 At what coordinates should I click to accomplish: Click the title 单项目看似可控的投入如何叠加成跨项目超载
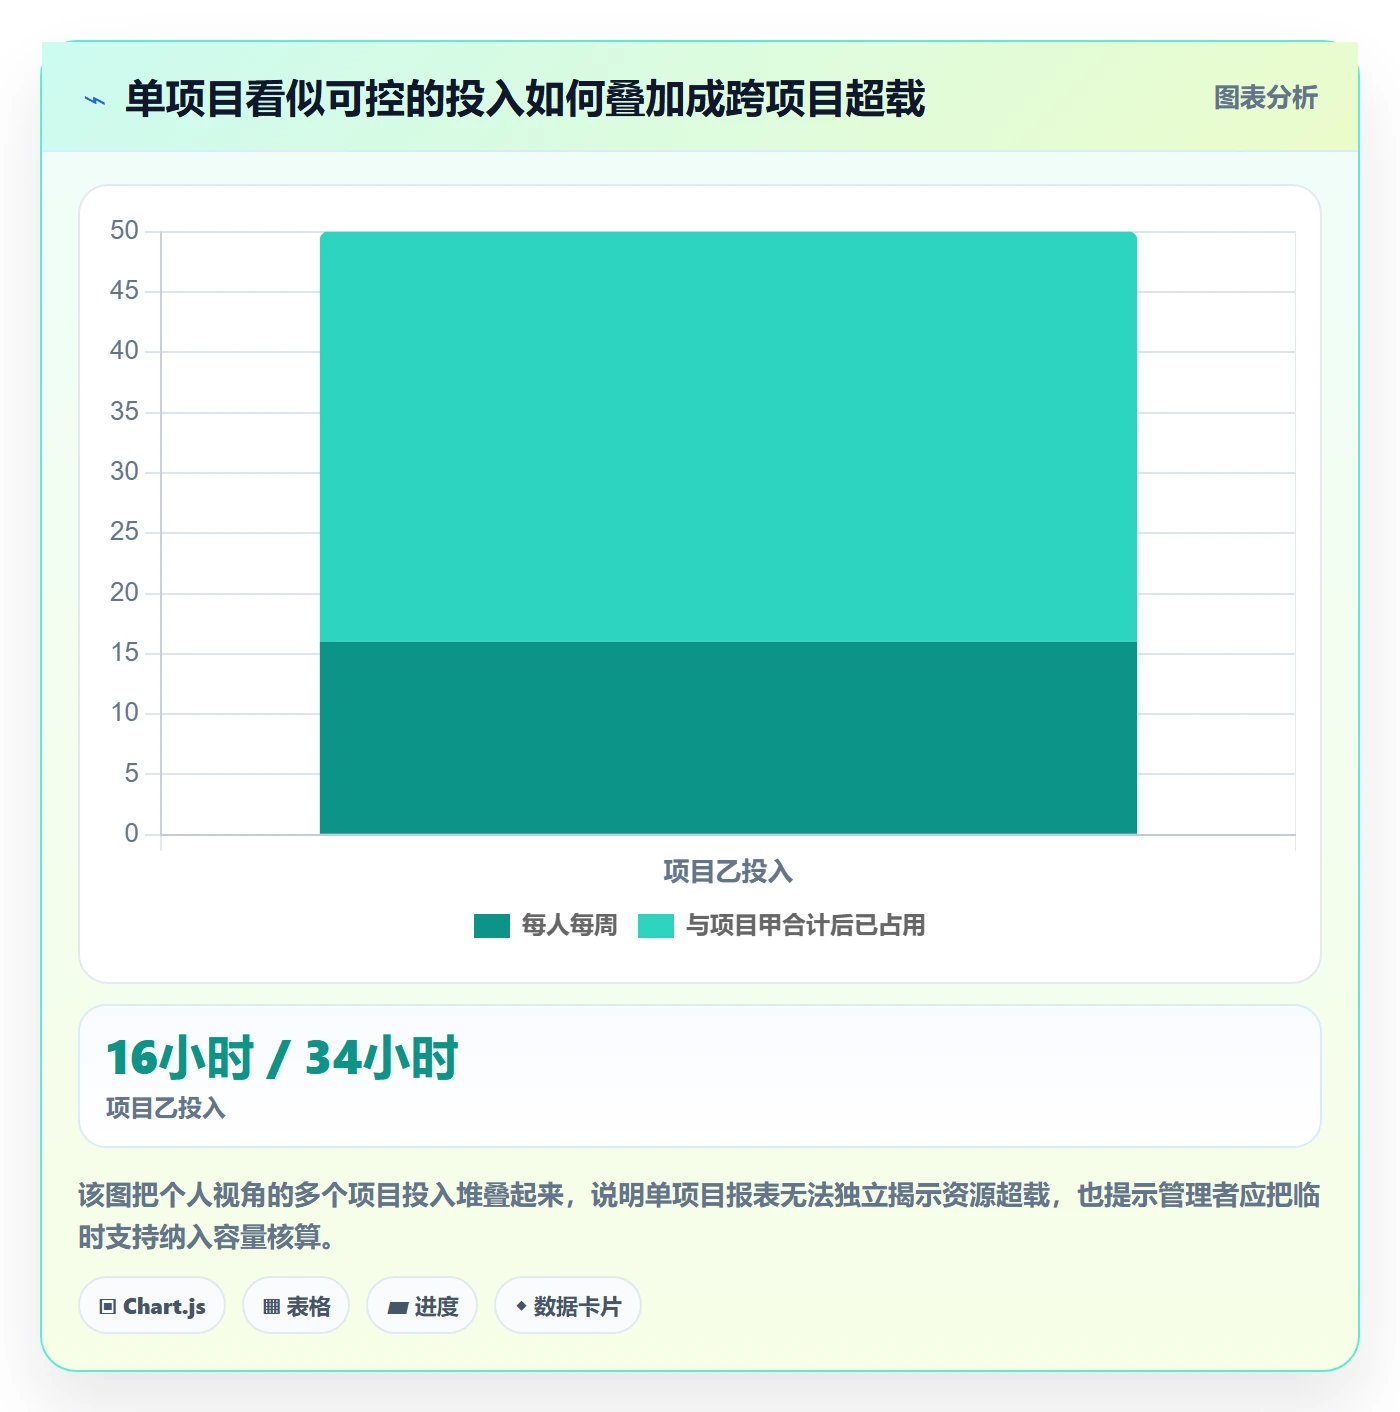525,99
